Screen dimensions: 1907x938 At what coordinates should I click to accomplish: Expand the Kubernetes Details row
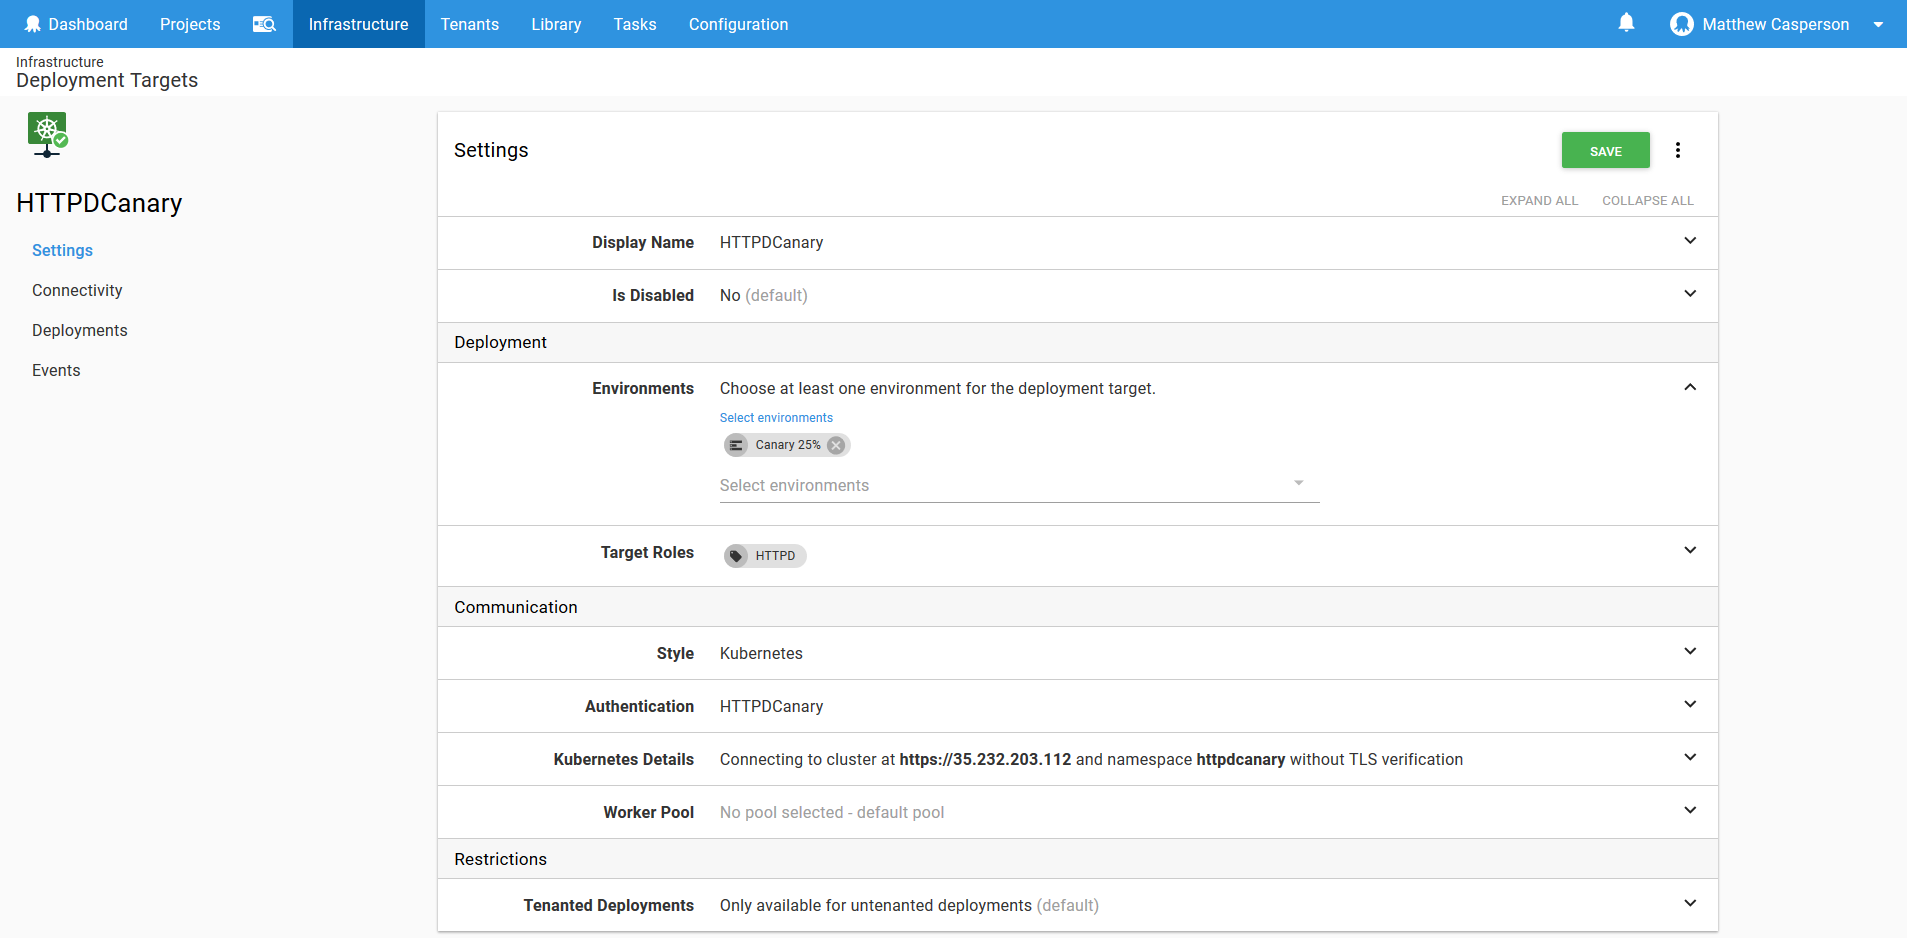tap(1689, 758)
